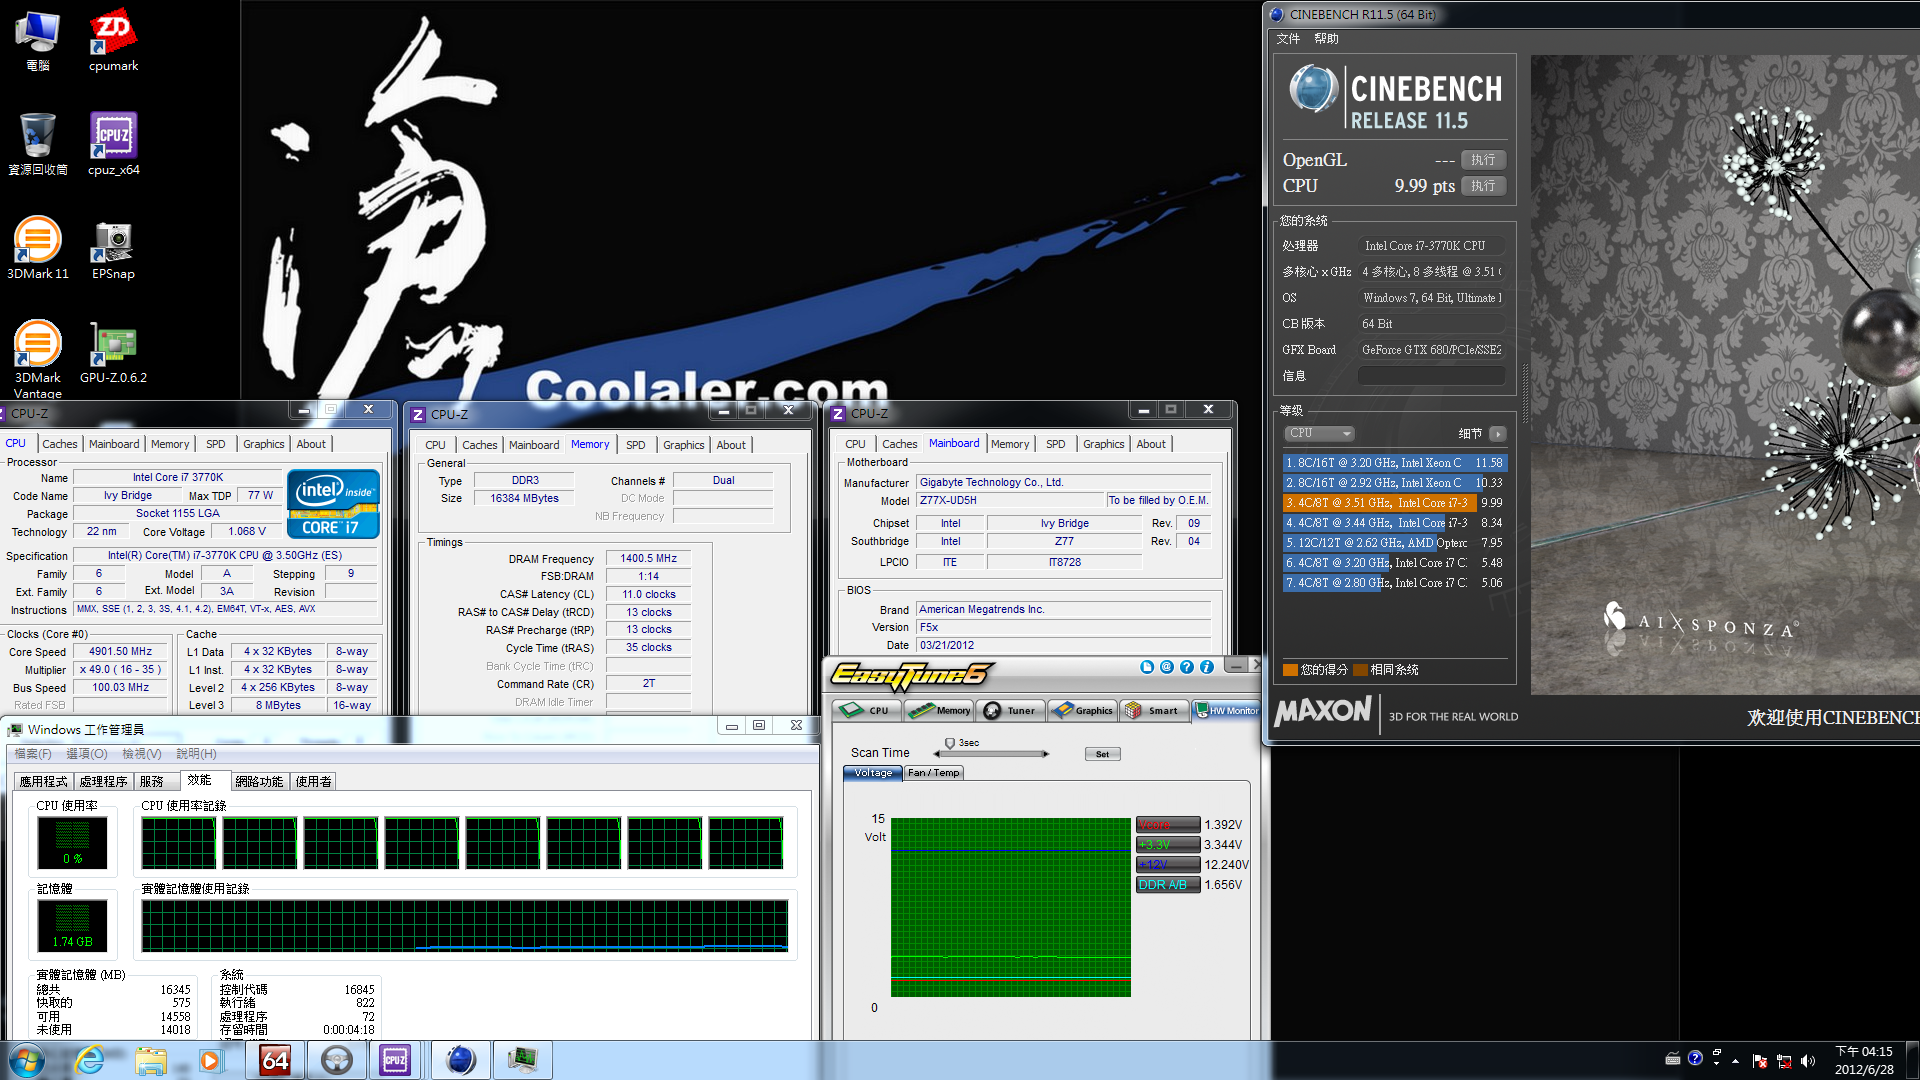Select the Fan / Temp sub-tab
The image size is (1920, 1080).
[933, 773]
